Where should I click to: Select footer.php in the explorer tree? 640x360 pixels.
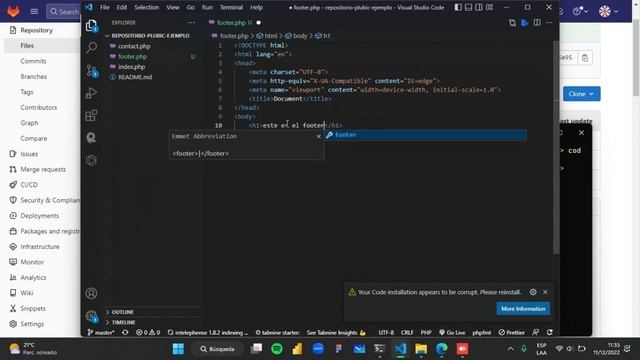click(x=132, y=56)
